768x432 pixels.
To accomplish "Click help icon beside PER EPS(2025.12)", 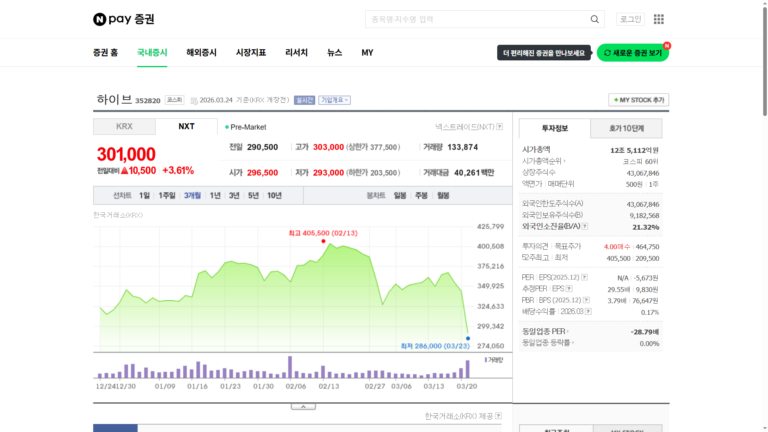I will pyautogui.click(x=584, y=277).
